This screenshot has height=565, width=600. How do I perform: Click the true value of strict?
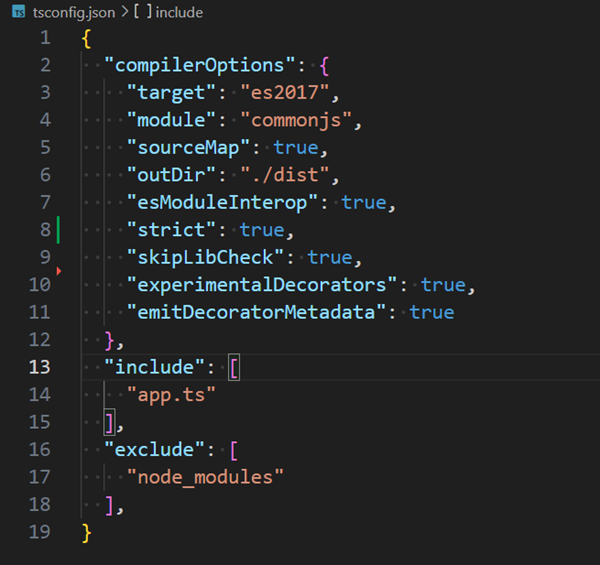pyautogui.click(x=262, y=230)
